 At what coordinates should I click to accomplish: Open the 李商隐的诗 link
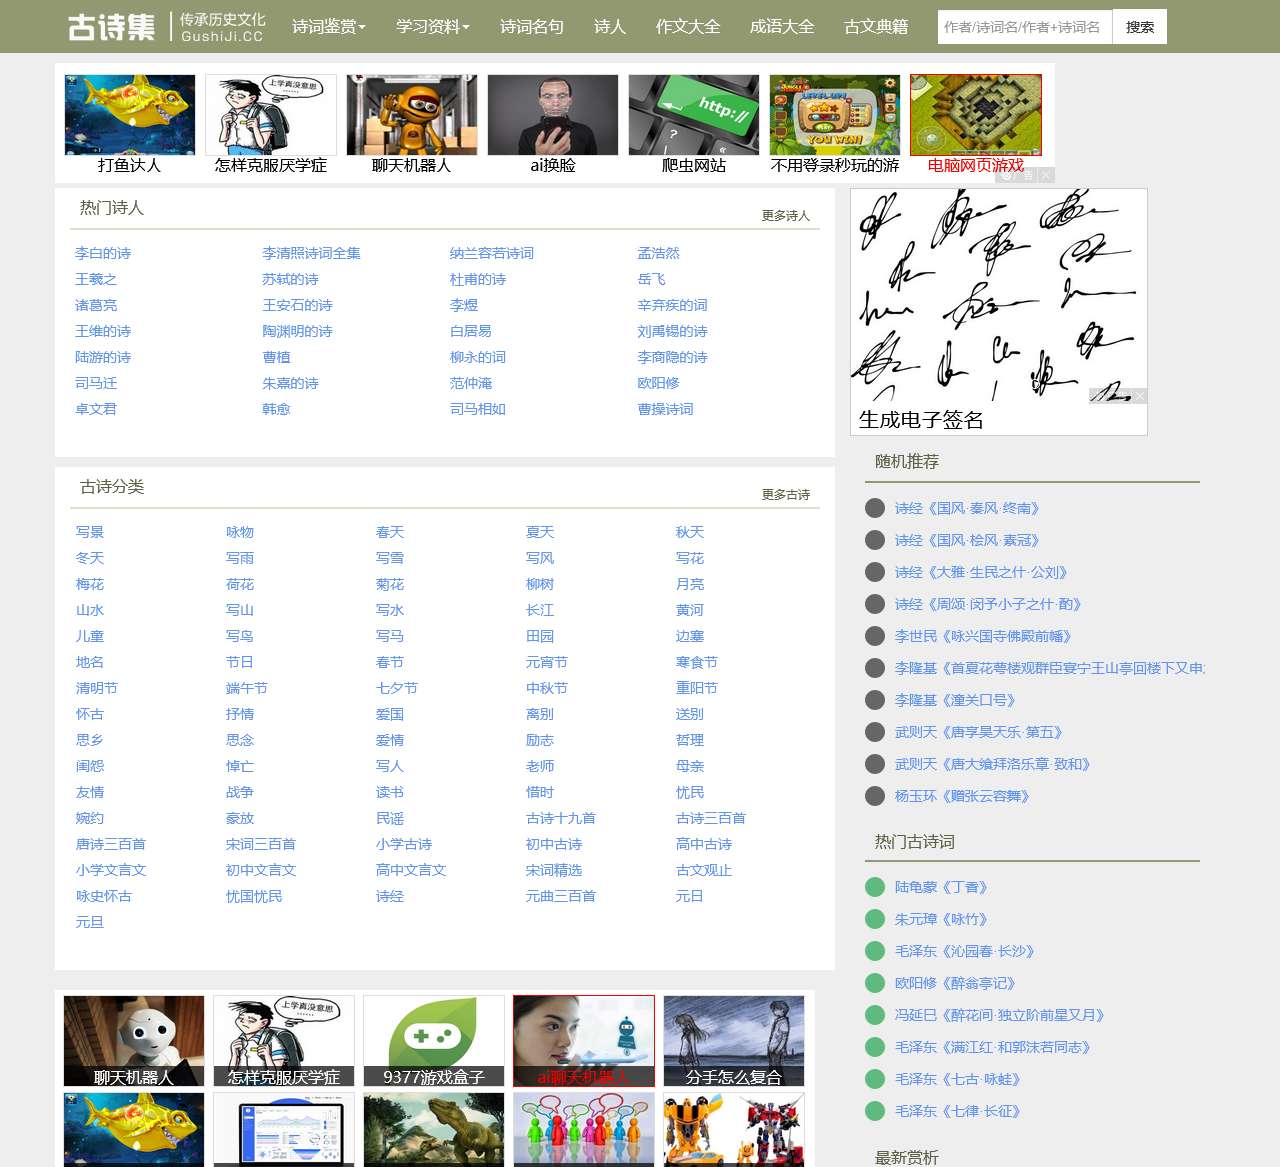coord(673,357)
